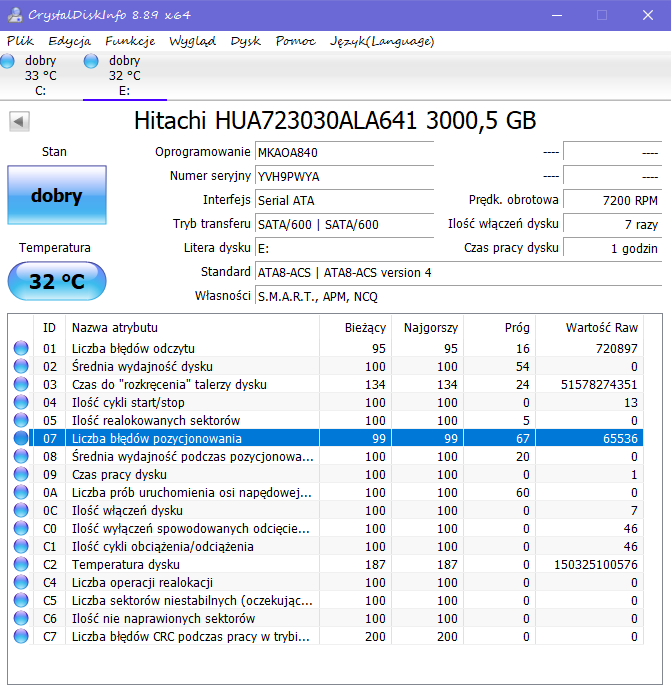The image size is (671, 689).
Task: Open the Pomoc menu
Action: click(295, 41)
